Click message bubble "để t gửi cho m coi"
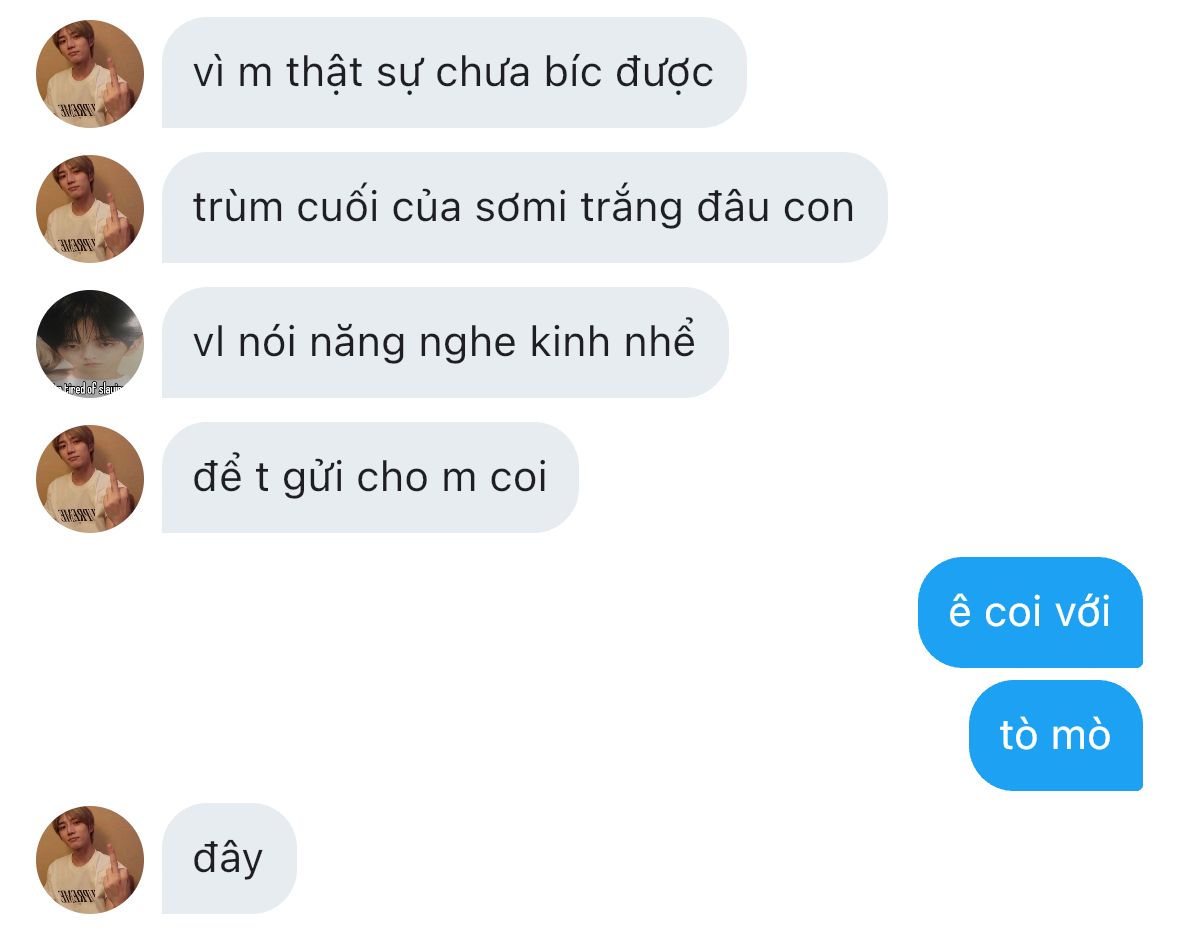 370,478
